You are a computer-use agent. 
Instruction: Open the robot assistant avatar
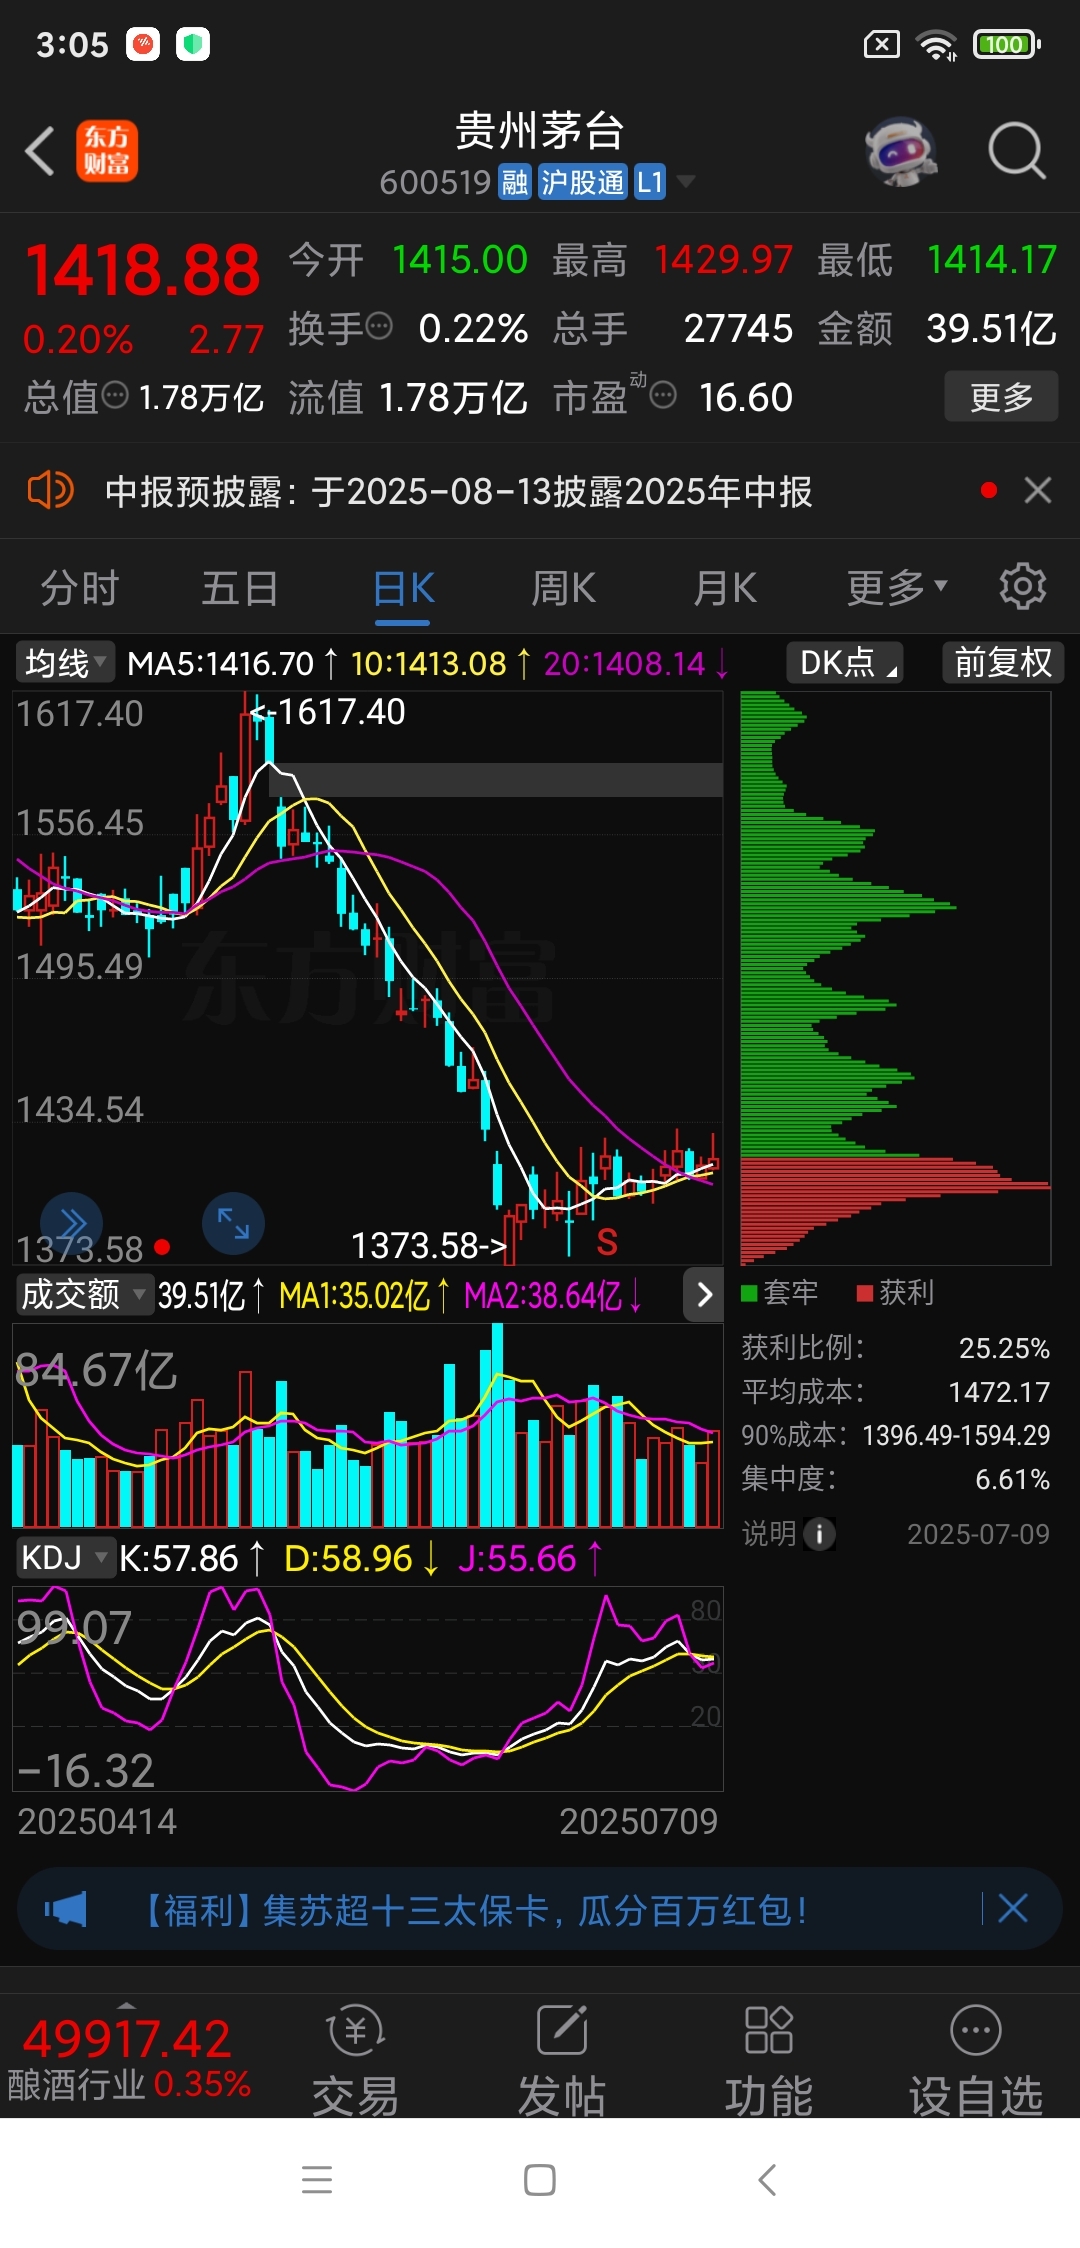(x=901, y=152)
